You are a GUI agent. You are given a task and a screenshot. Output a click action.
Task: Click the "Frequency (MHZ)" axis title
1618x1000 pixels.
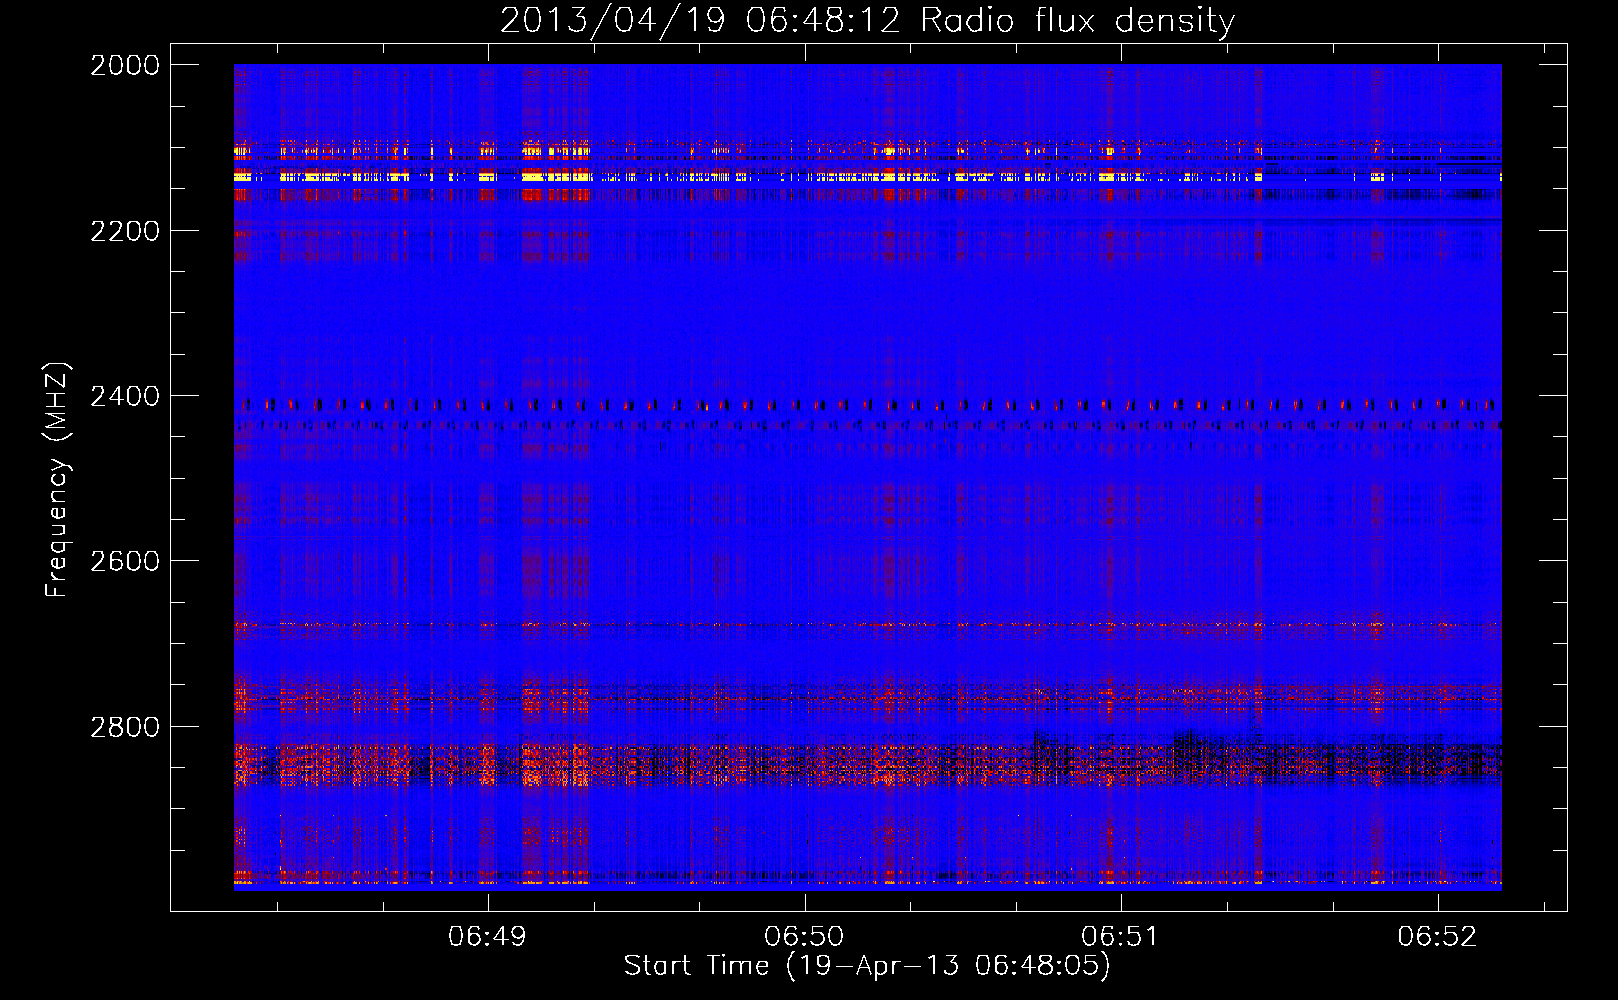(x=58, y=480)
